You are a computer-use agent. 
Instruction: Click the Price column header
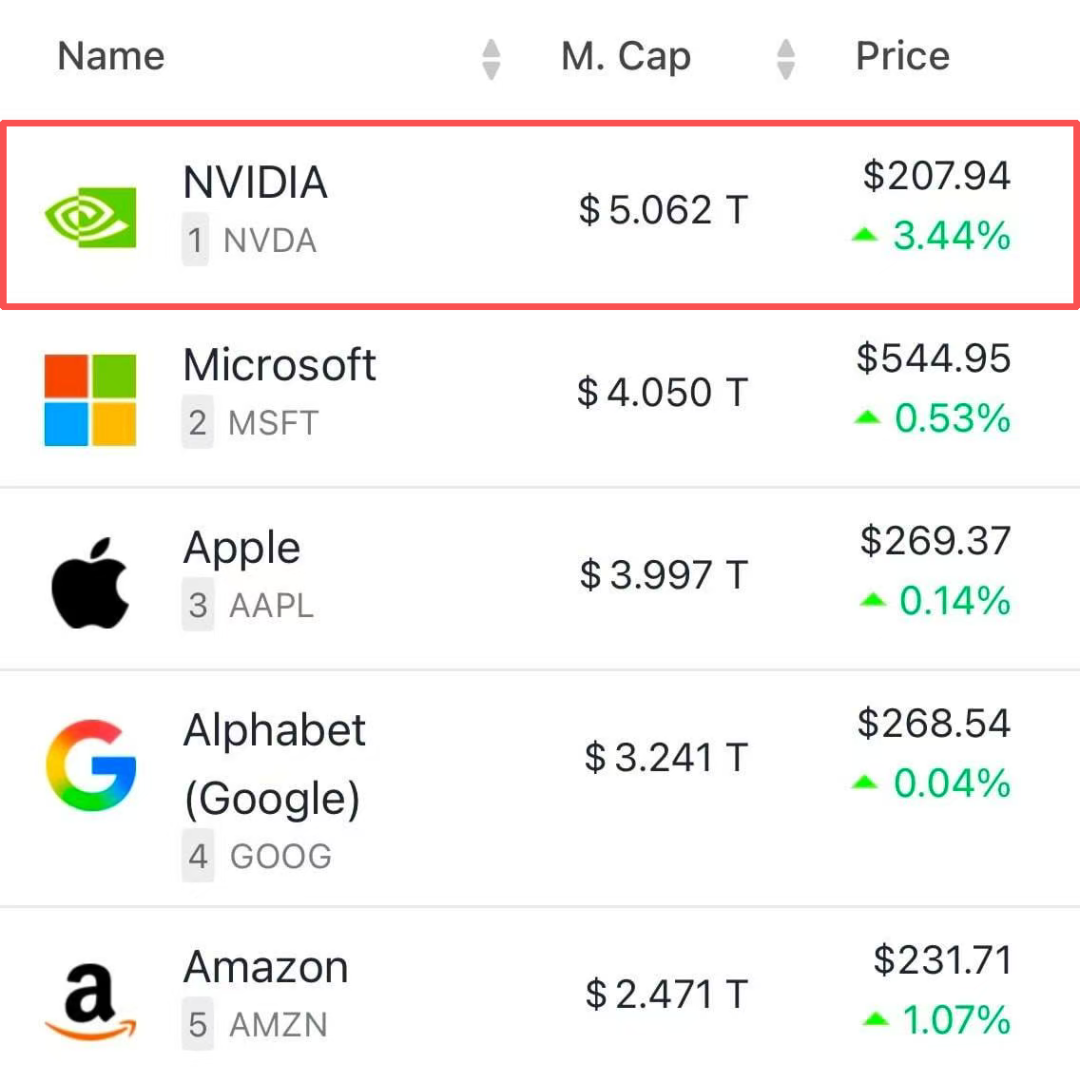pyautogui.click(x=902, y=56)
